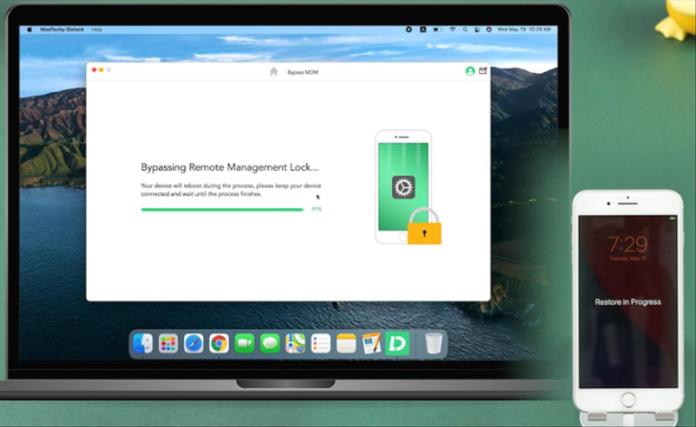Open Control Center from the menu bar
Viewport: 696px width, 427px height.
pyautogui.click(x=477, y=29)
